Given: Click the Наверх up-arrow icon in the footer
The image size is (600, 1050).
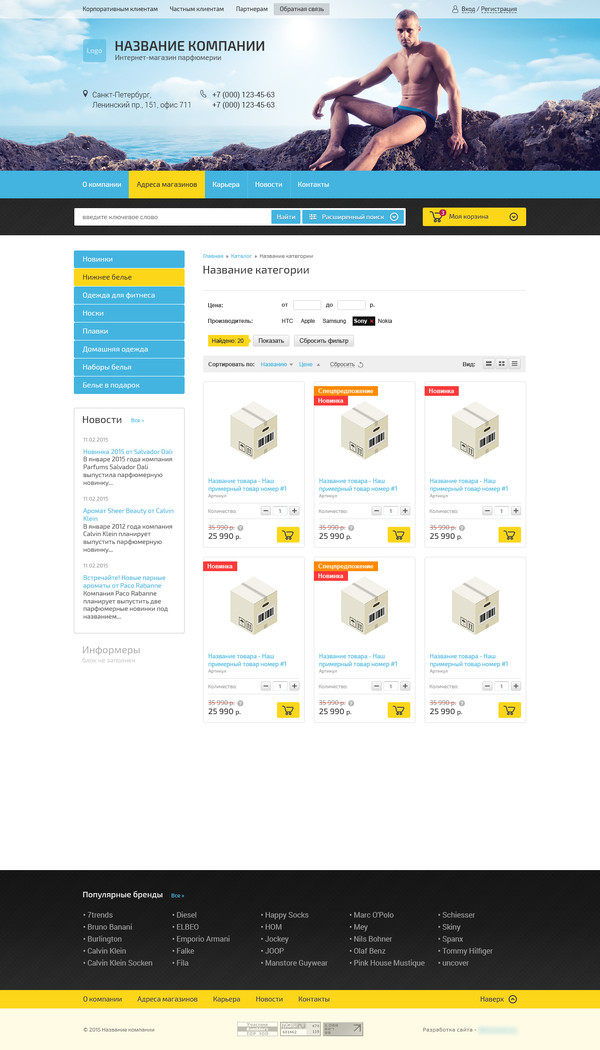Looking at the screenshot, I should coord(513,999).
